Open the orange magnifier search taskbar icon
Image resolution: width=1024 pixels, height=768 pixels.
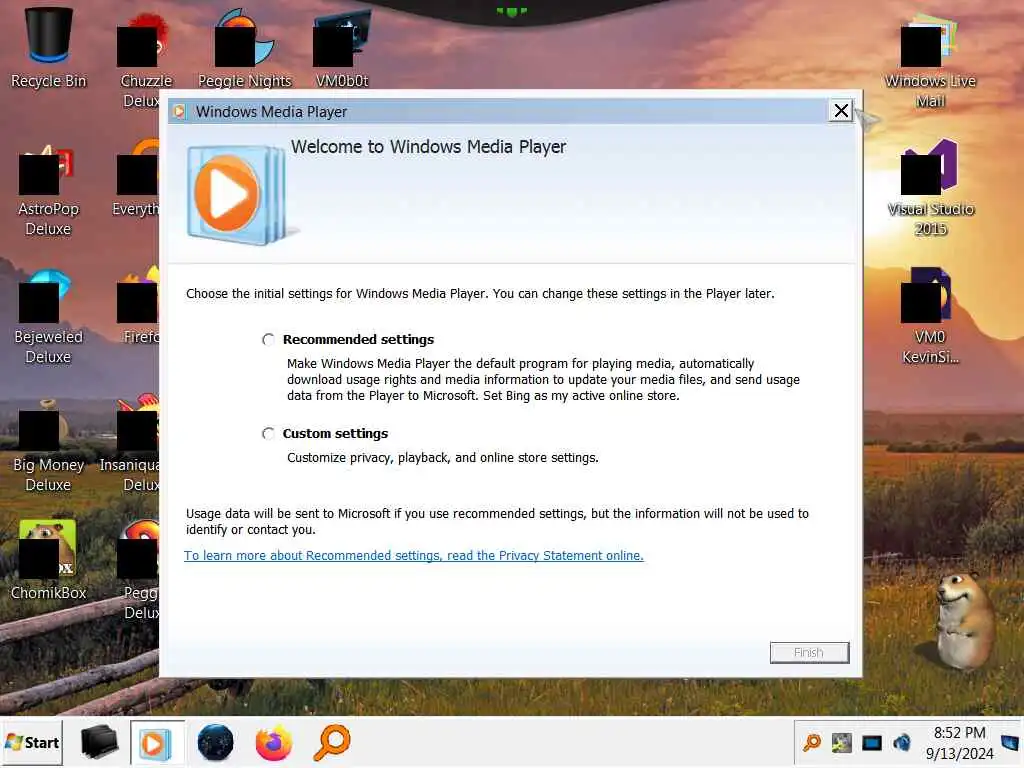[332, 743]
